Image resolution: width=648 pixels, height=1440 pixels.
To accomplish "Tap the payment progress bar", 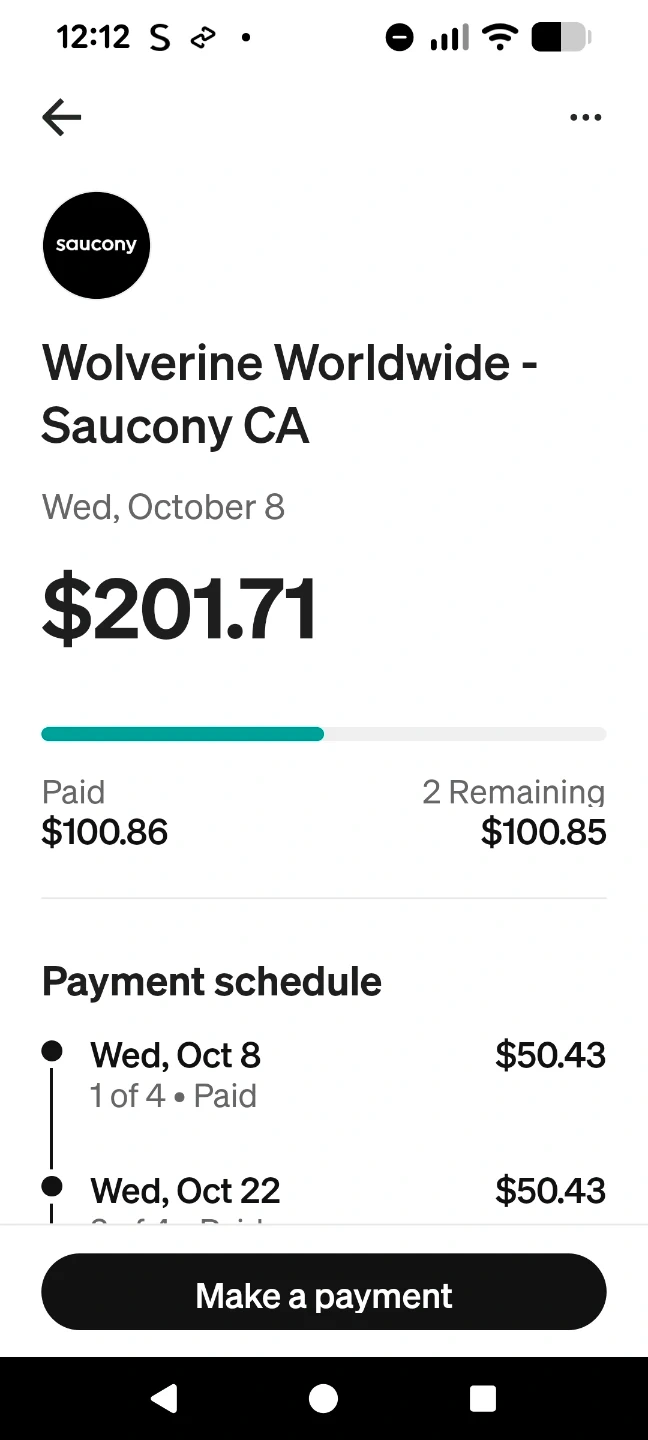I will point(323,734).
